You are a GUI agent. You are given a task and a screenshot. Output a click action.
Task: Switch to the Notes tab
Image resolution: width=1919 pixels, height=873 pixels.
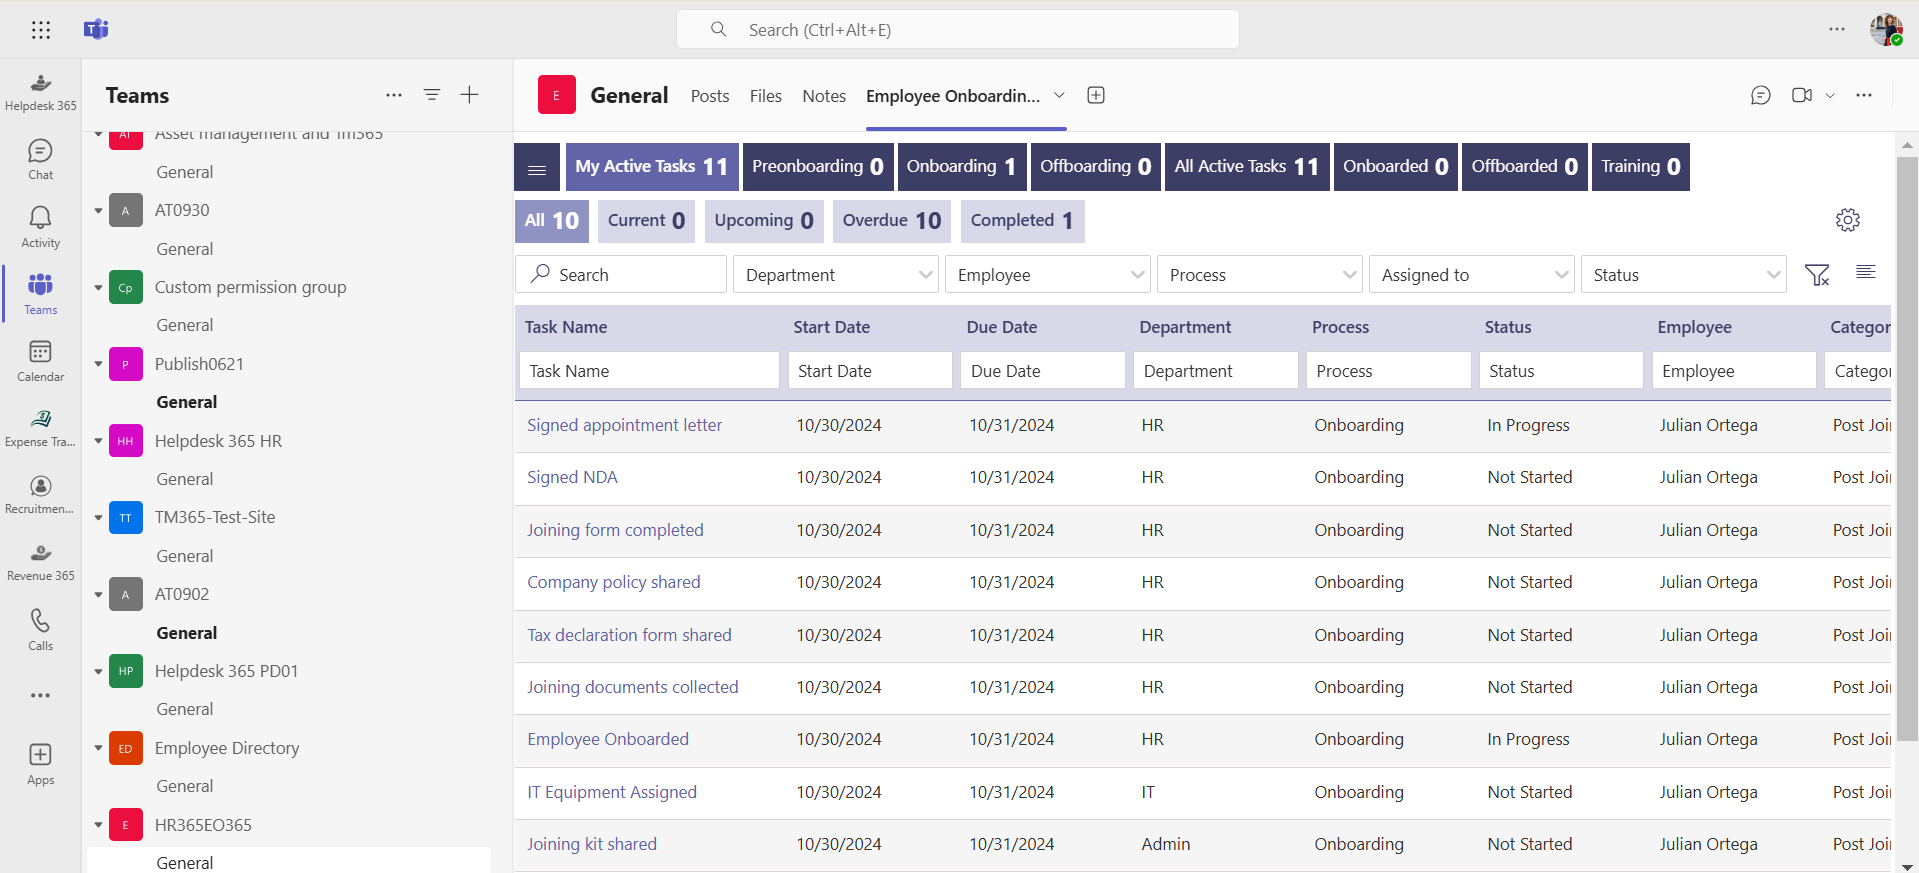tap(824, 96)
